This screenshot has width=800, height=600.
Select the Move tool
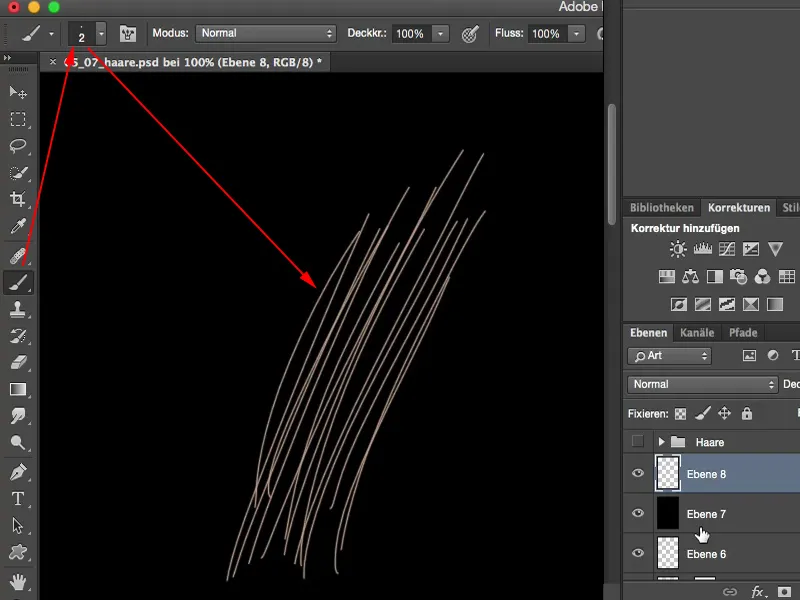point(18,92)
